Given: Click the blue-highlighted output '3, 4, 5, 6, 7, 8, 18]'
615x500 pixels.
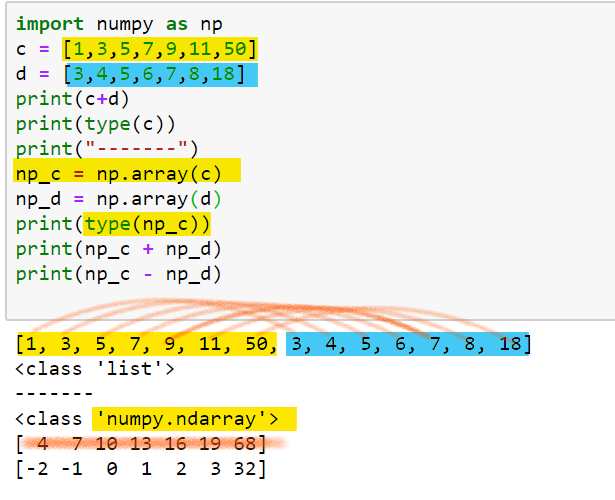Looking at the screenshot, I should (x=409, y=344).
